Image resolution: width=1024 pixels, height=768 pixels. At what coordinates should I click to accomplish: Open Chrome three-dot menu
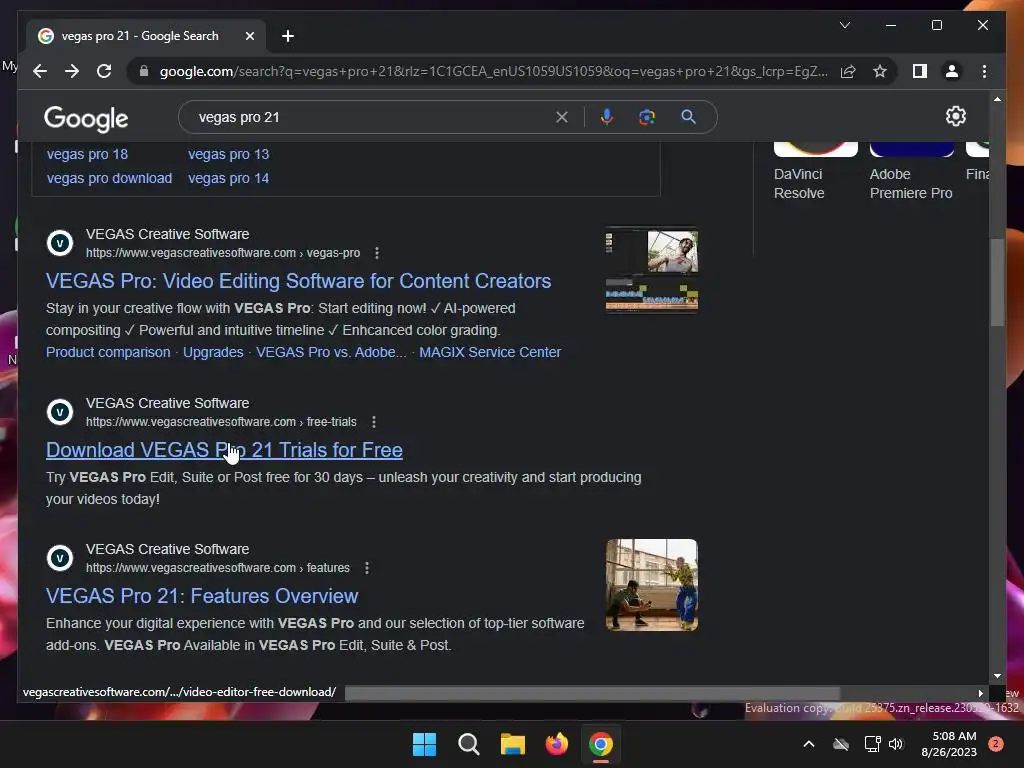coord(984,71)
